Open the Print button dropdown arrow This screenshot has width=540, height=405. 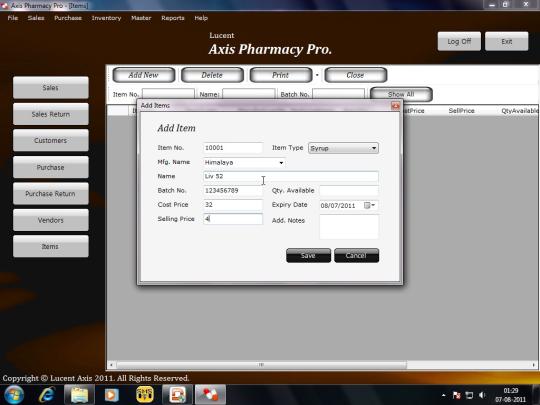pos(317,75)
